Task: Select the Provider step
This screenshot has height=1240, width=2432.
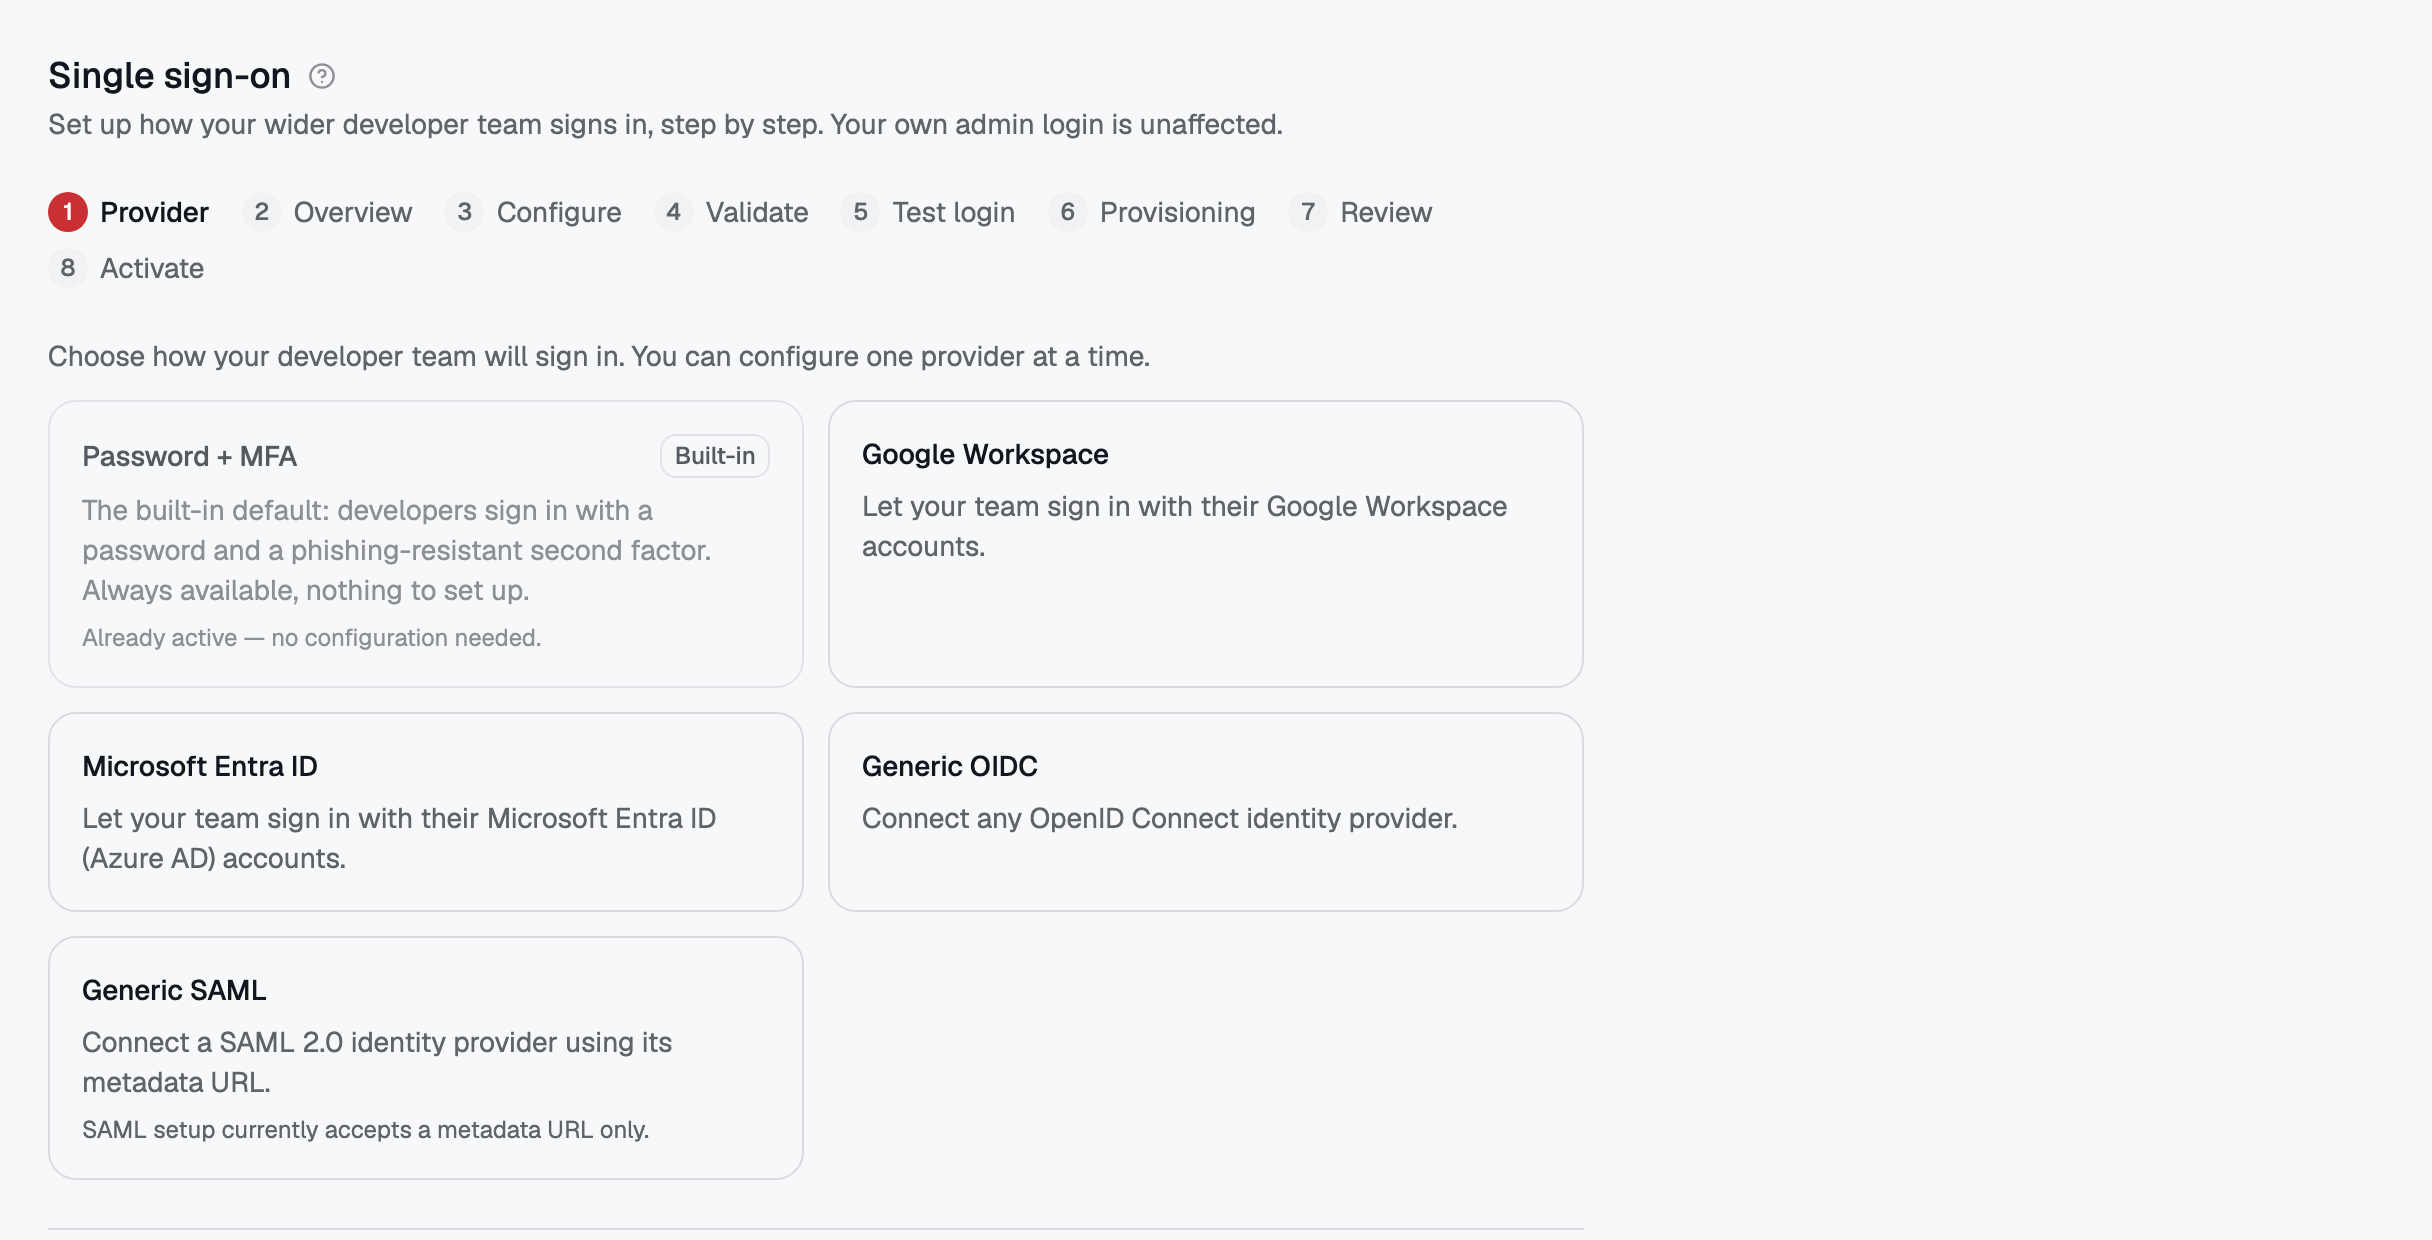Action: tap(129, 212)
